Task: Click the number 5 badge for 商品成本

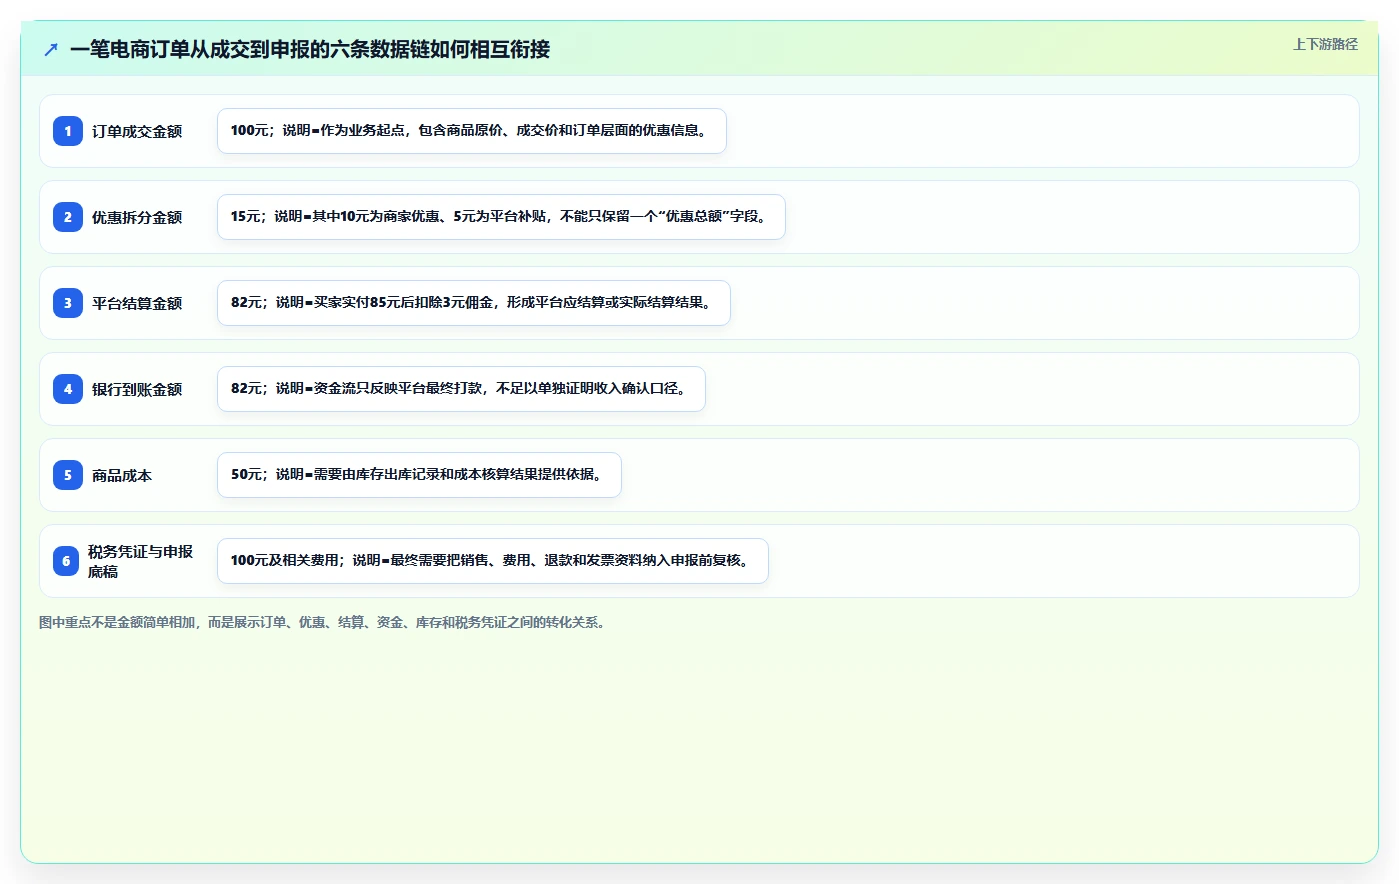Action: (x=68, y=475)
